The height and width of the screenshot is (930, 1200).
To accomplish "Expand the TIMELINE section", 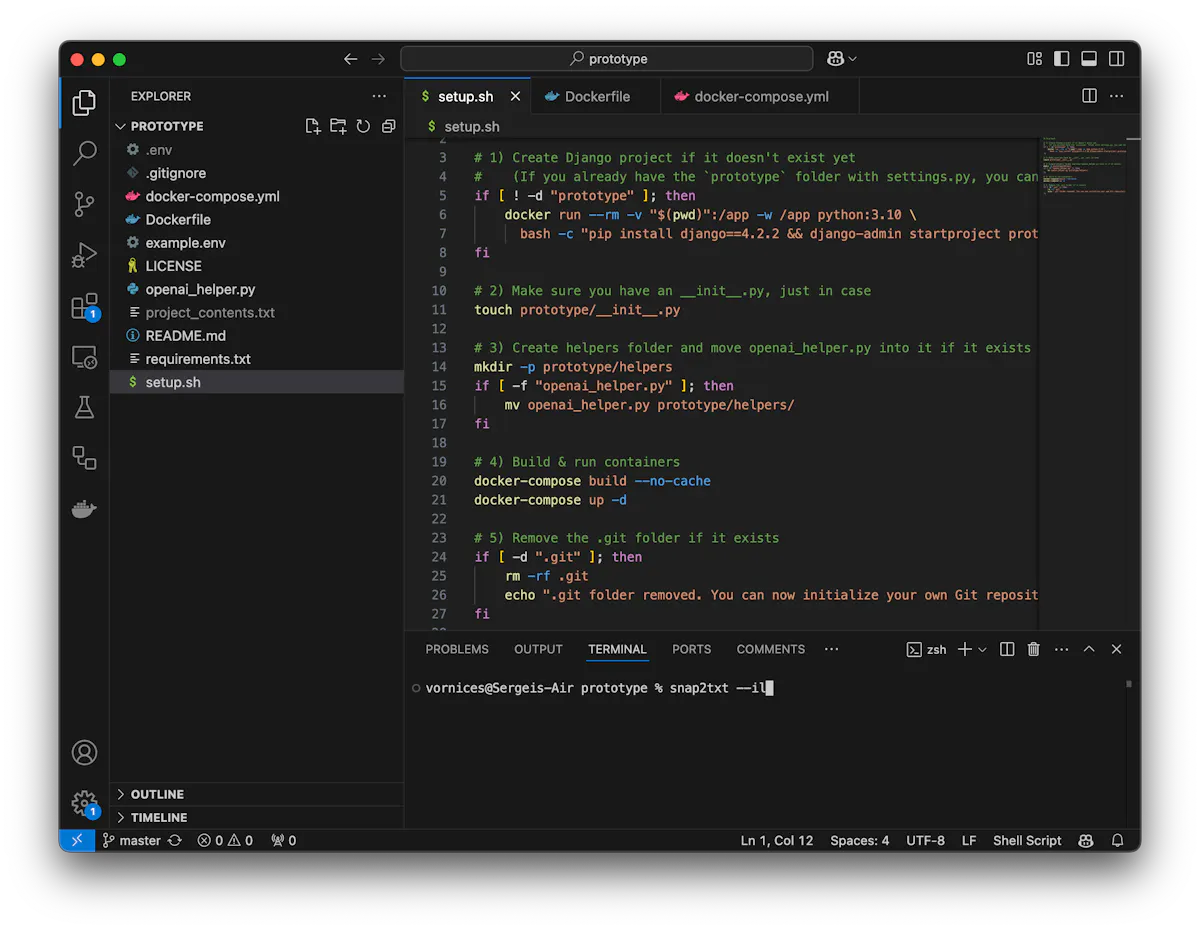I will point(259,817).
